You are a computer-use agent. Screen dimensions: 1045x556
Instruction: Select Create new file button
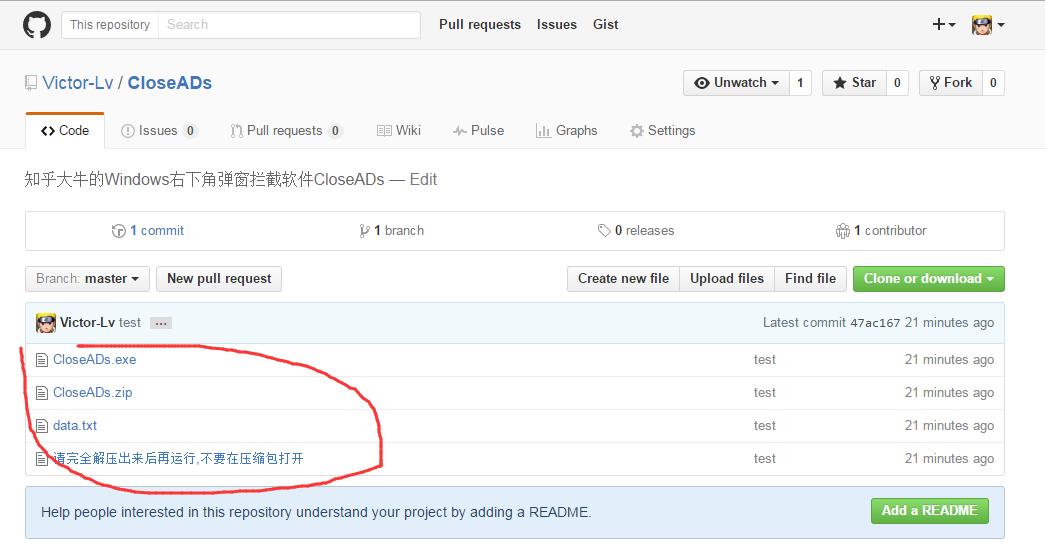pyautogui.click(x=623, y=279)
